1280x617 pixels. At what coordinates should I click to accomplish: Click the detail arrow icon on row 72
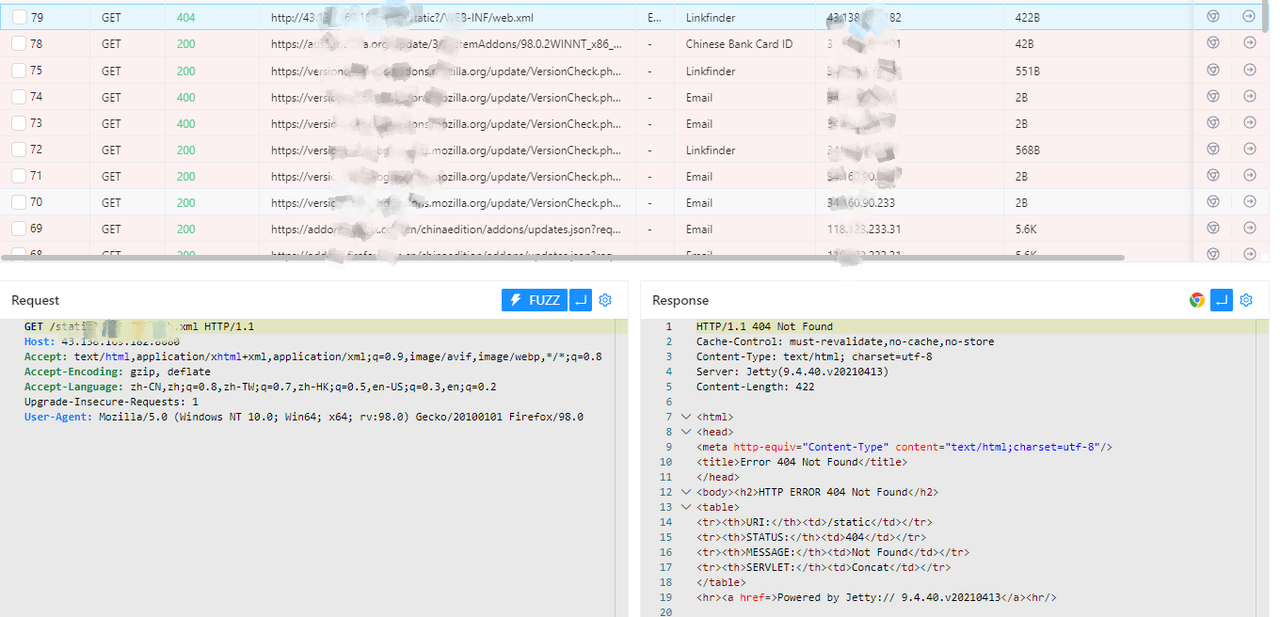coord(1249,149)
